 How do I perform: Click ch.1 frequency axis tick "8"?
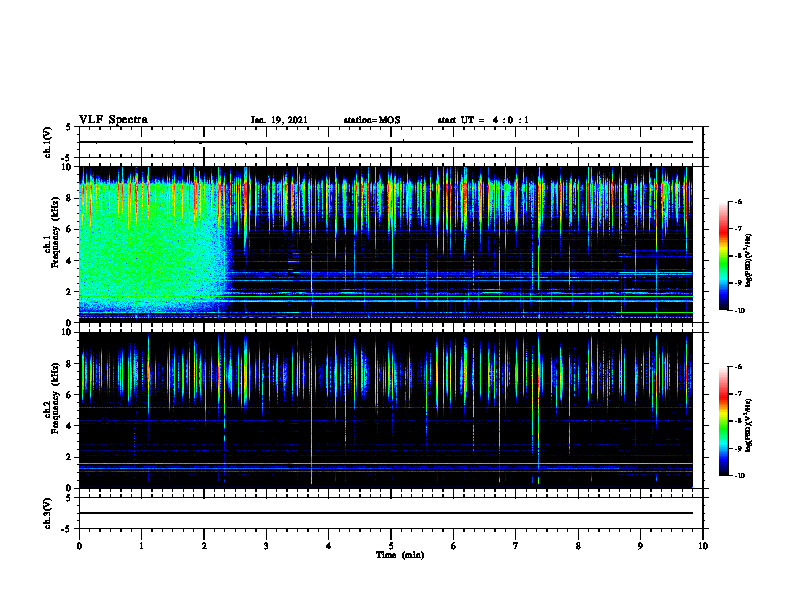(x=70, y=198)
